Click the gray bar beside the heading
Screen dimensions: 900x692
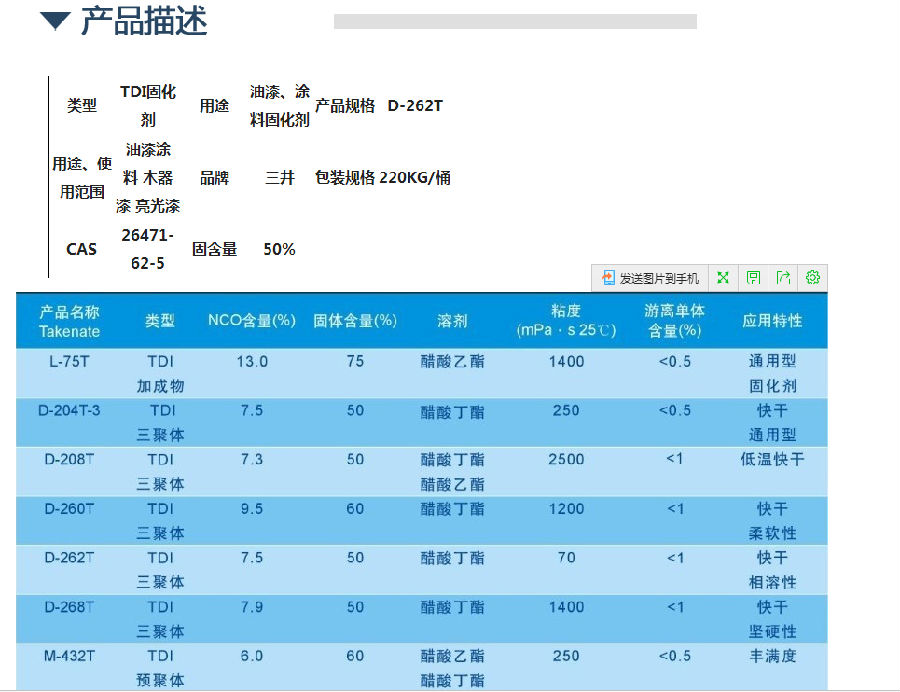[515, 21]
